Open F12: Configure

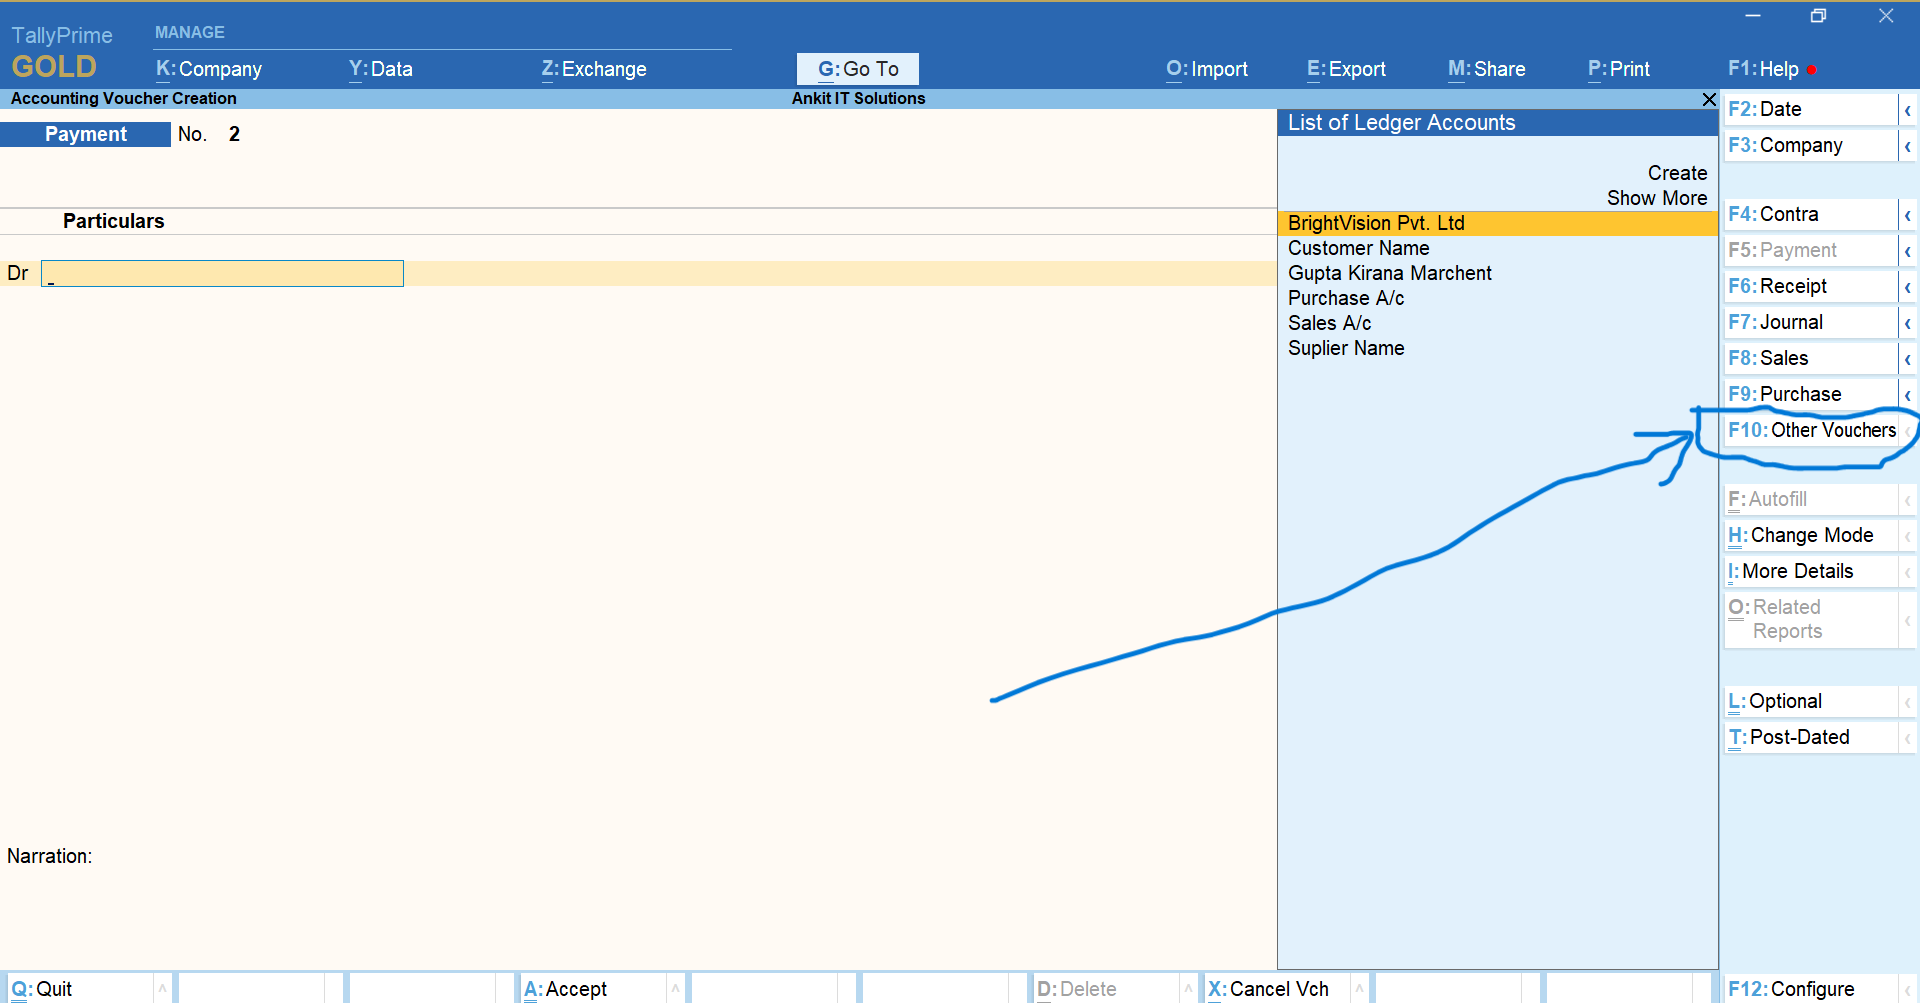(x=1810, y=988)
